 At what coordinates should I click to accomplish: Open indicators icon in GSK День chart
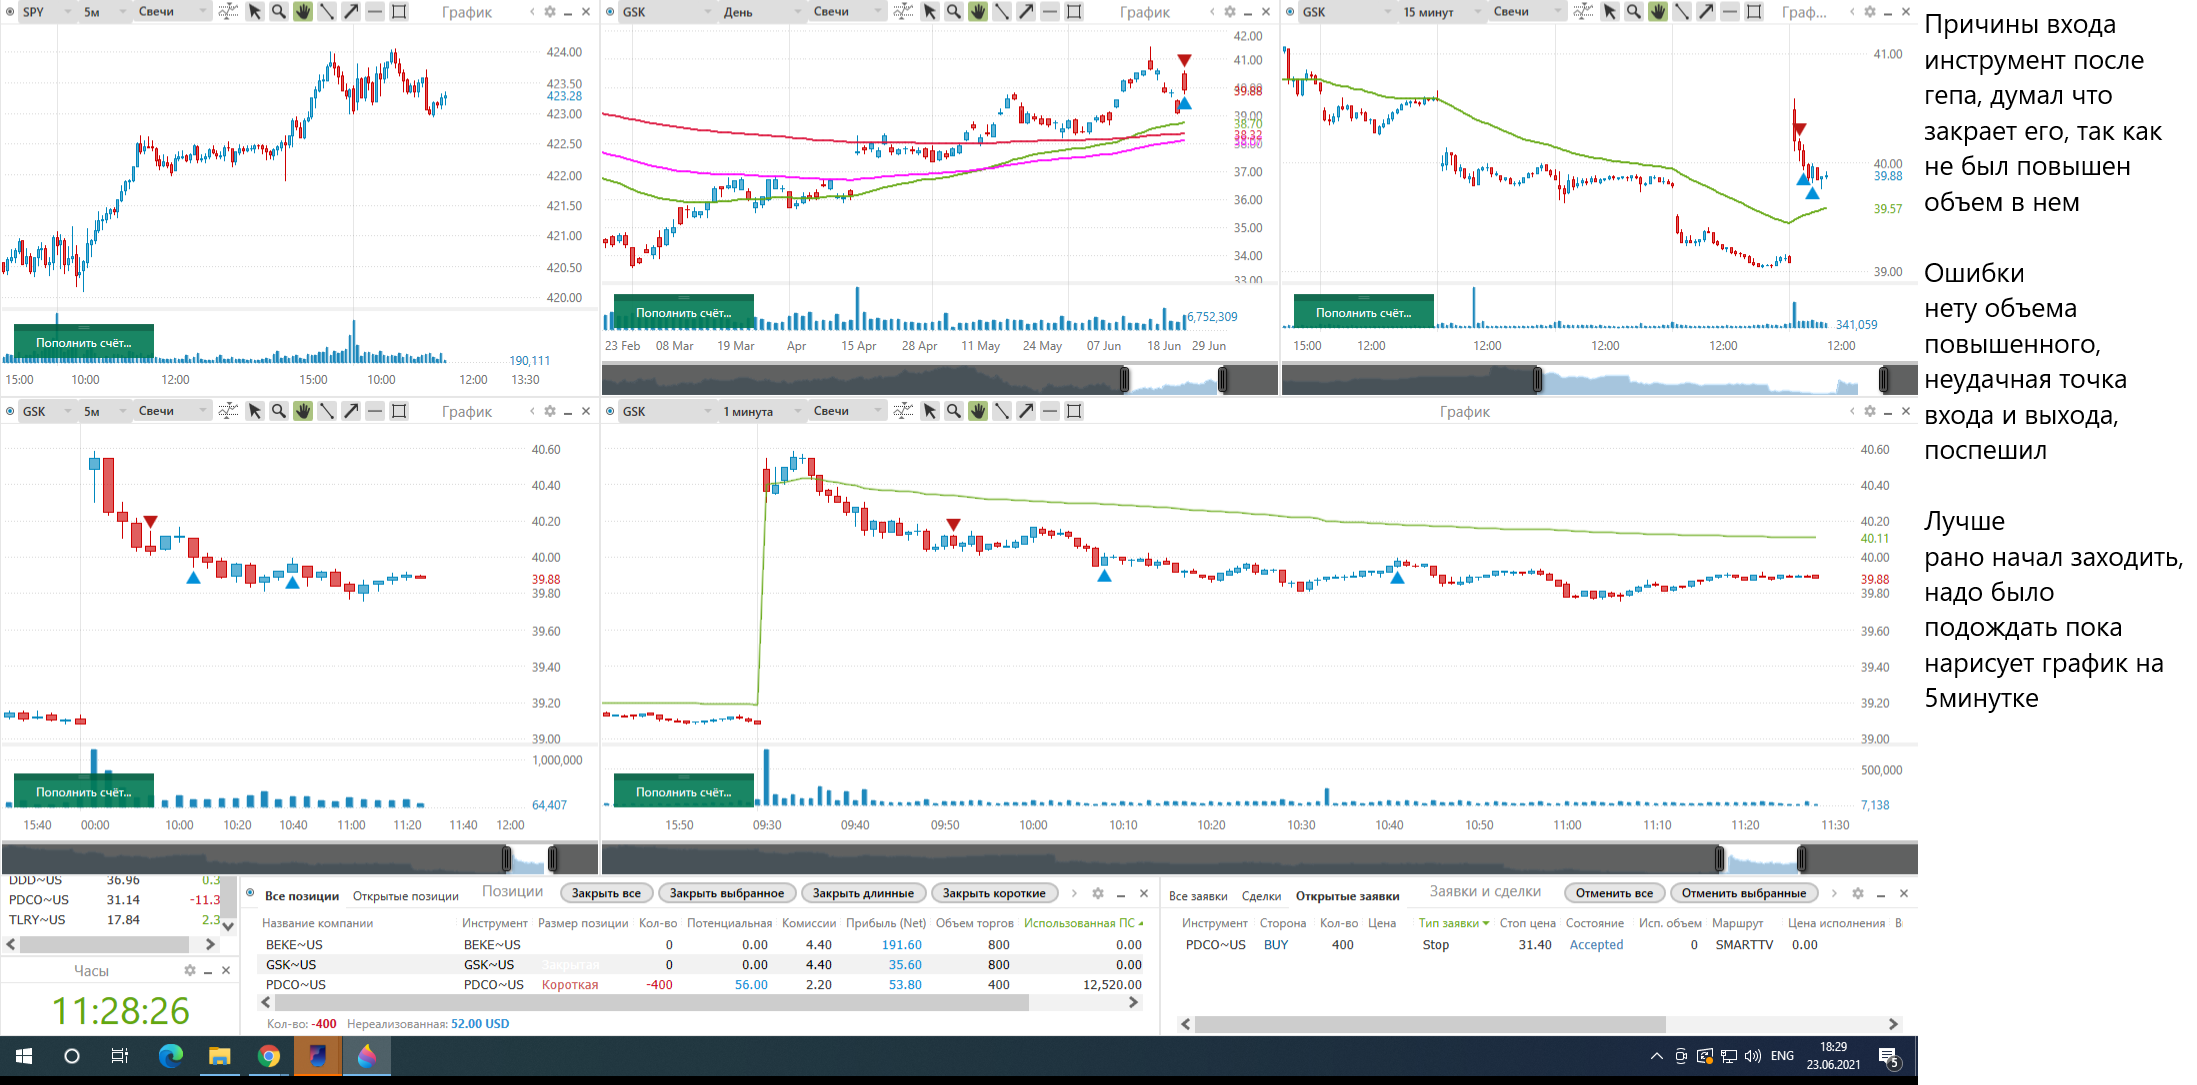coord(903,12)
